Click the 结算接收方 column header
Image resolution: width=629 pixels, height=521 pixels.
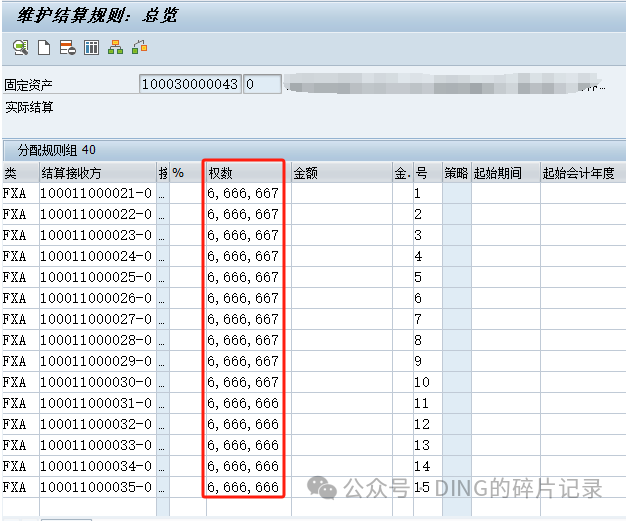tap(97, 173)
